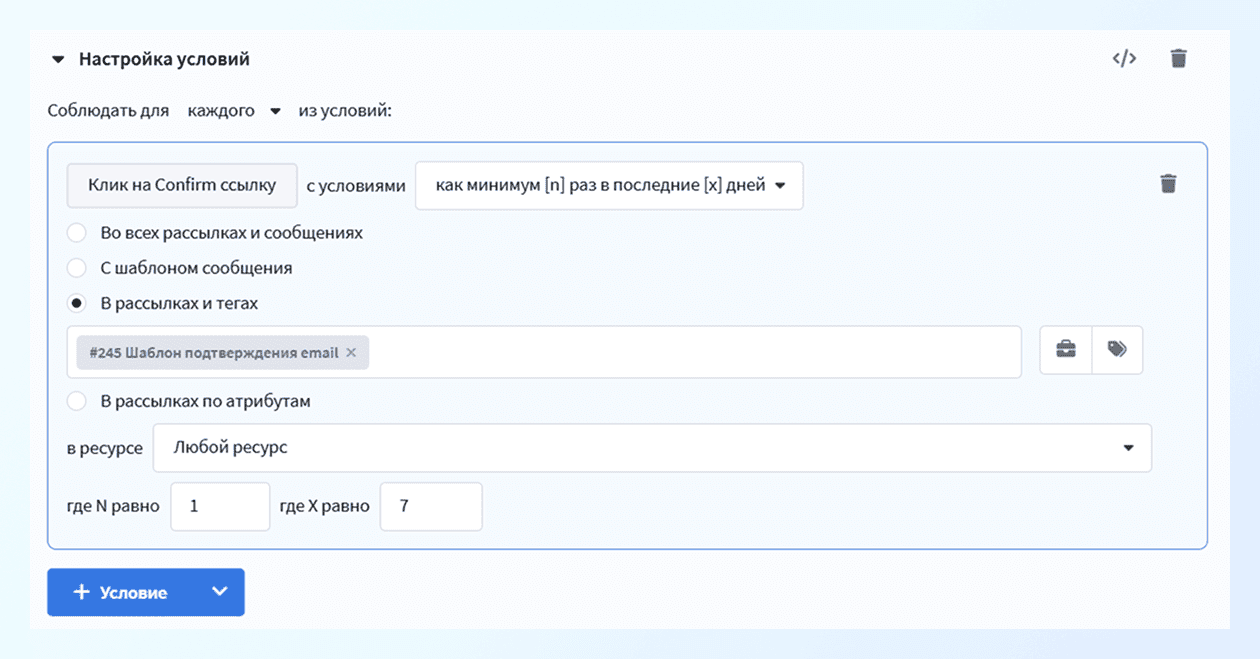Open the code view icon
The width and height of the screenshot is (1260, 659).
(1124, 58)
